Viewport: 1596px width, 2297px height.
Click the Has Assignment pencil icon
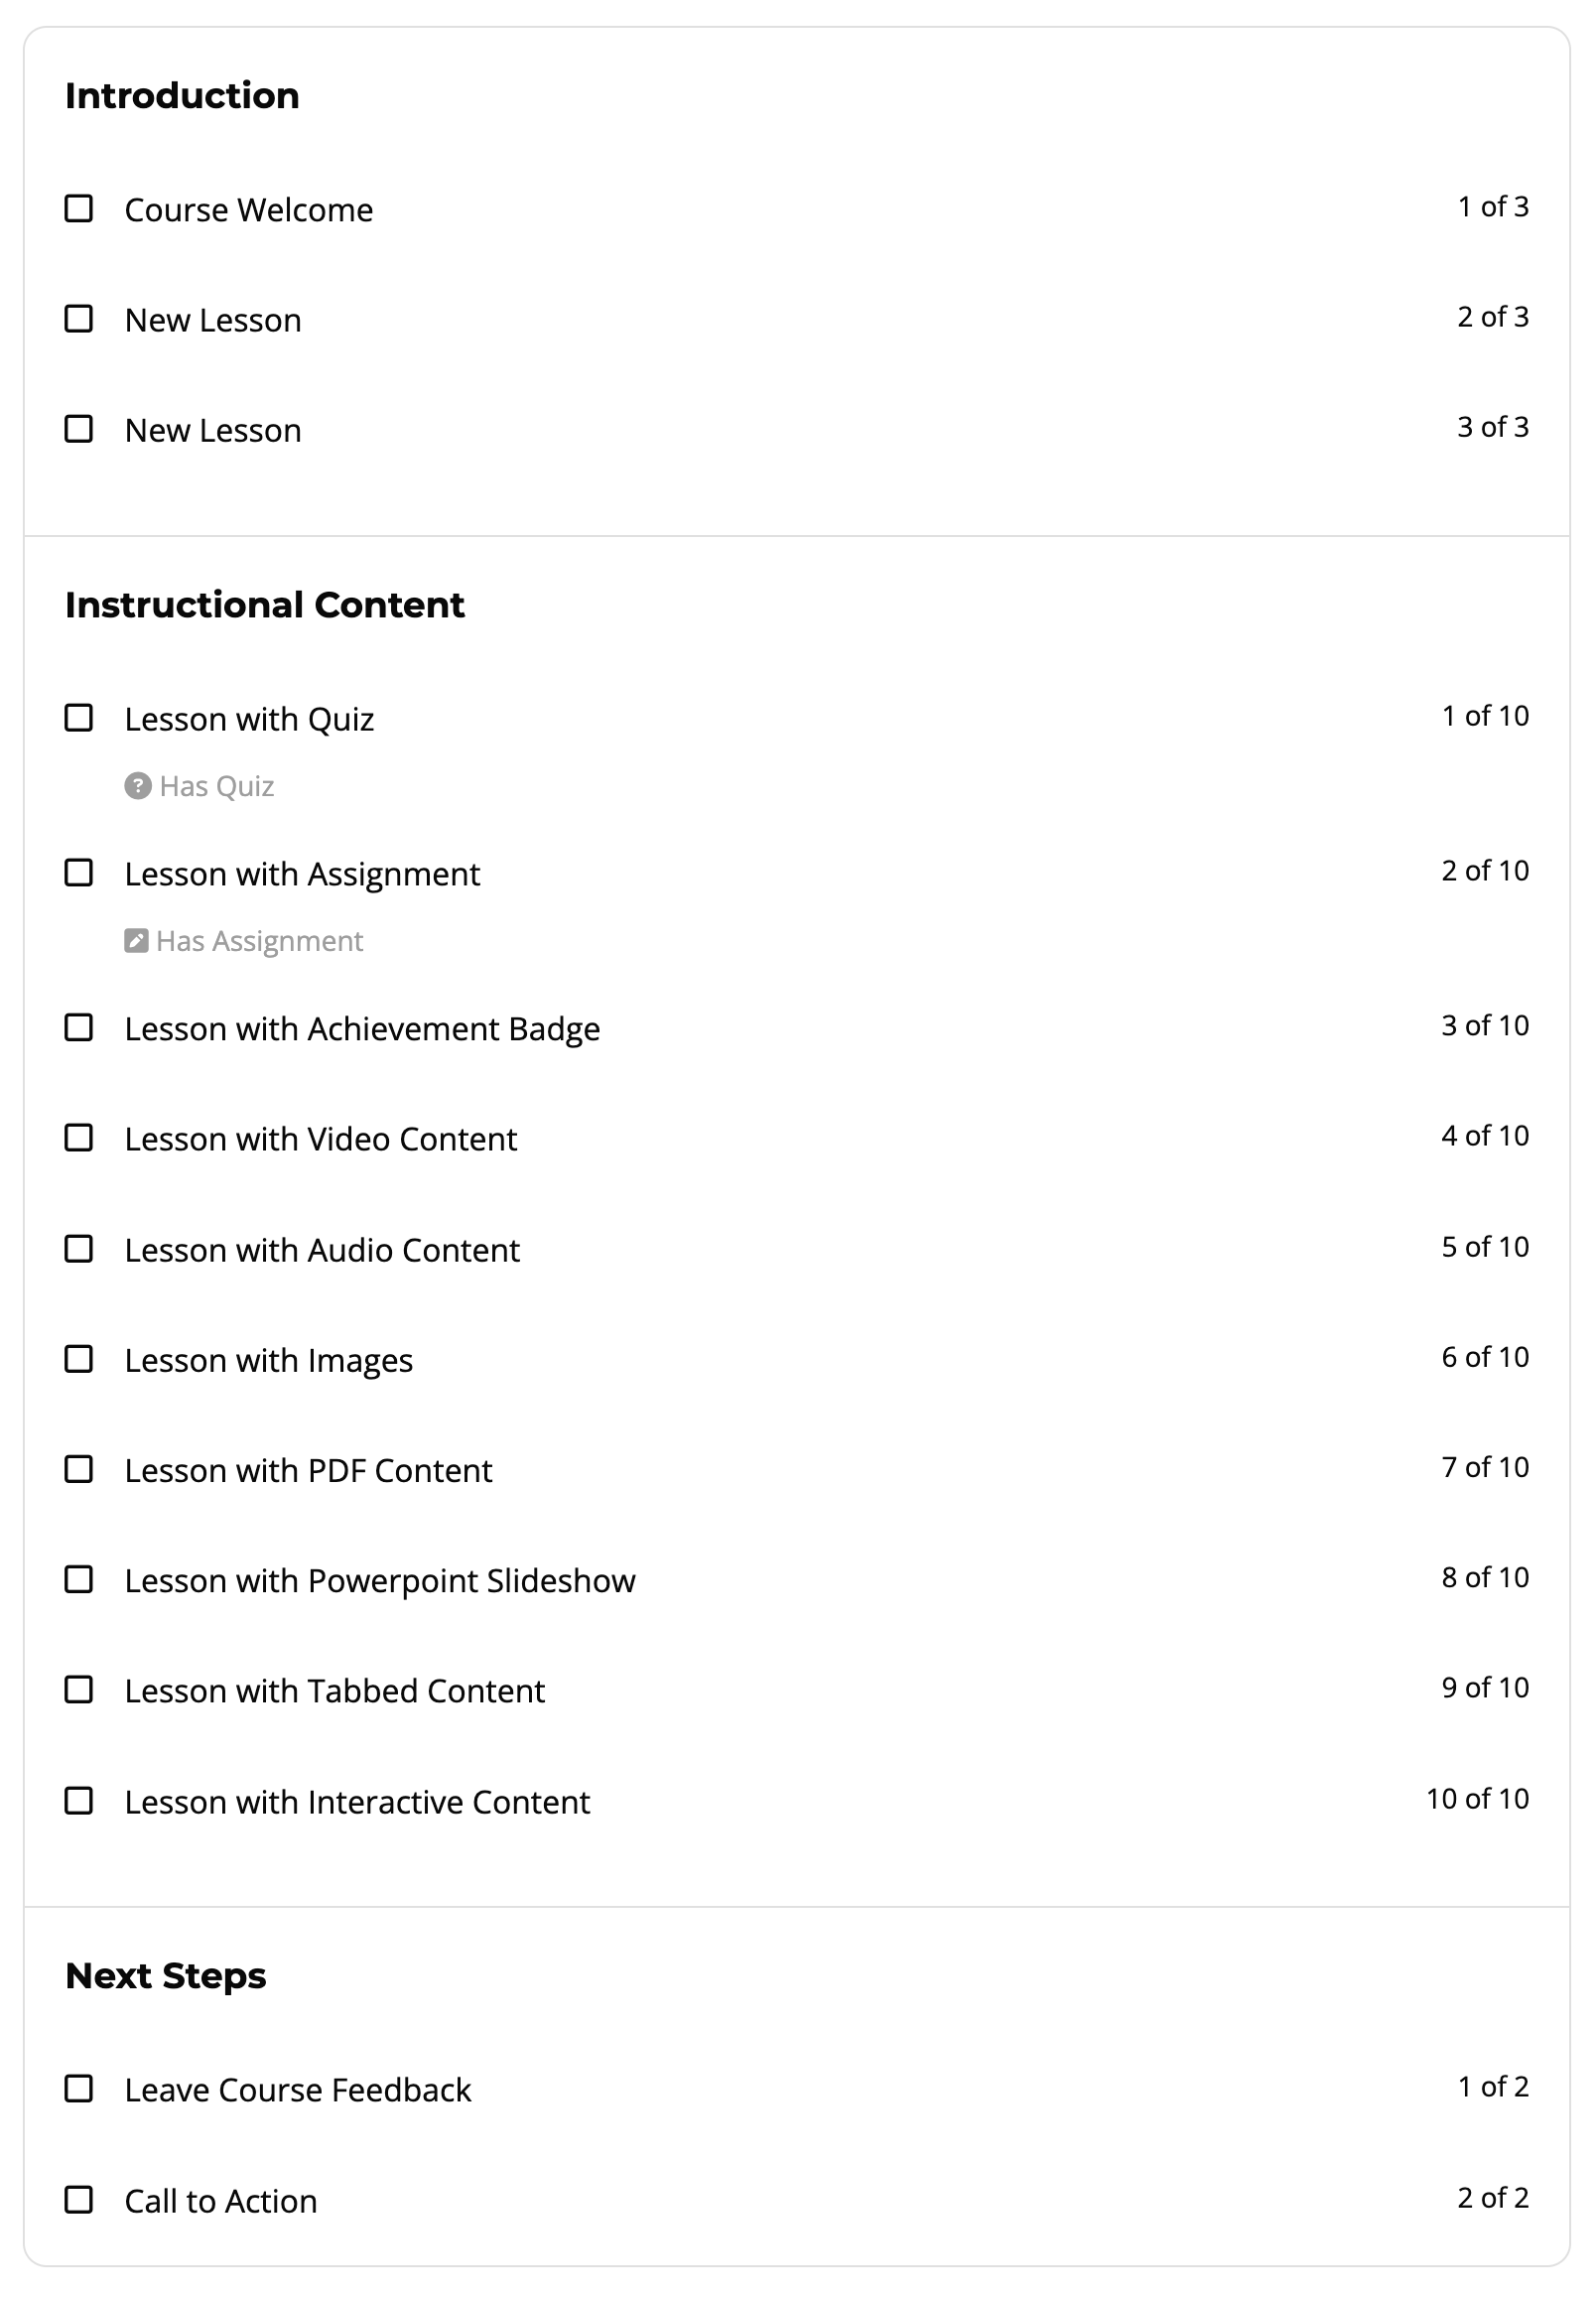[137, 940]
